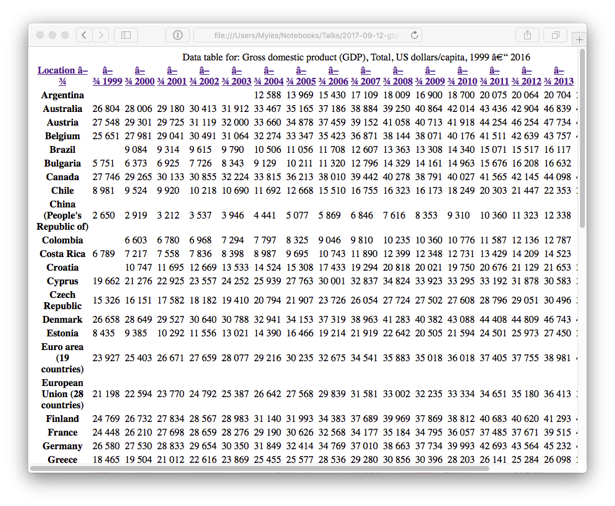Click the 2006 column header link
The height and width of the screenshot is (506, 615).
tap(333, 81)
